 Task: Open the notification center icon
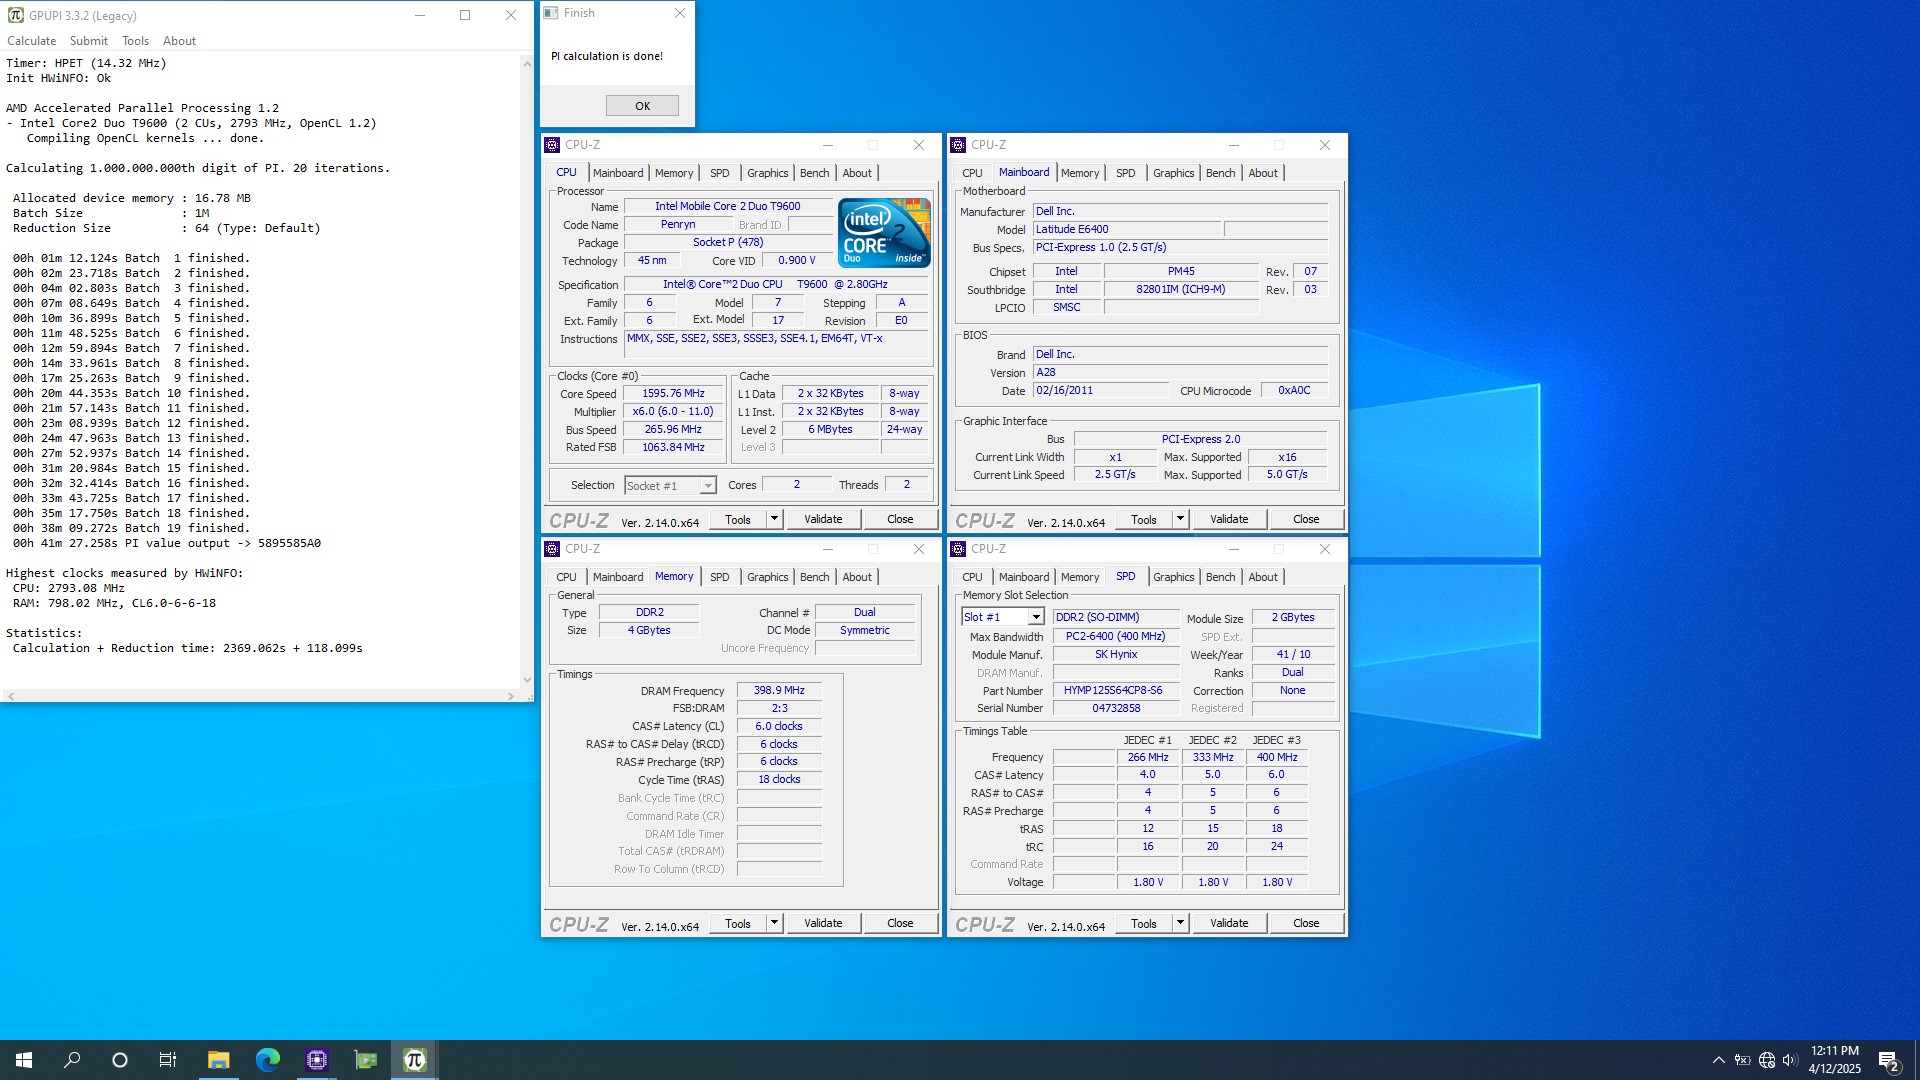[1889, 1061]
